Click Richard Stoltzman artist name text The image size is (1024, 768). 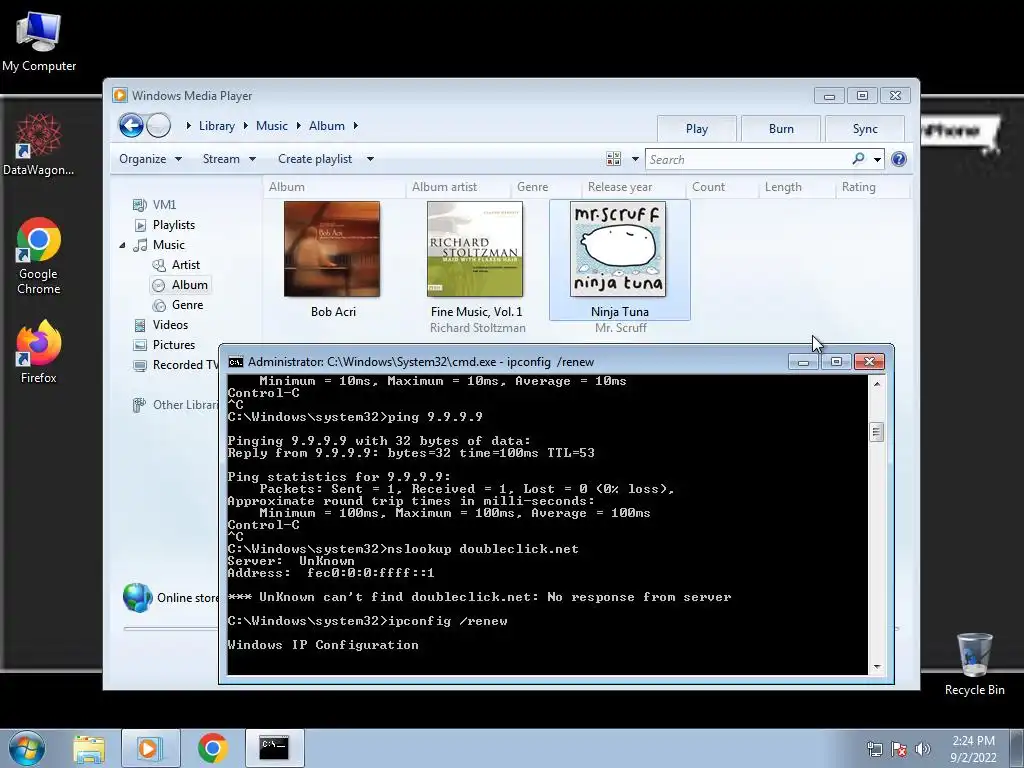(477, 328)
